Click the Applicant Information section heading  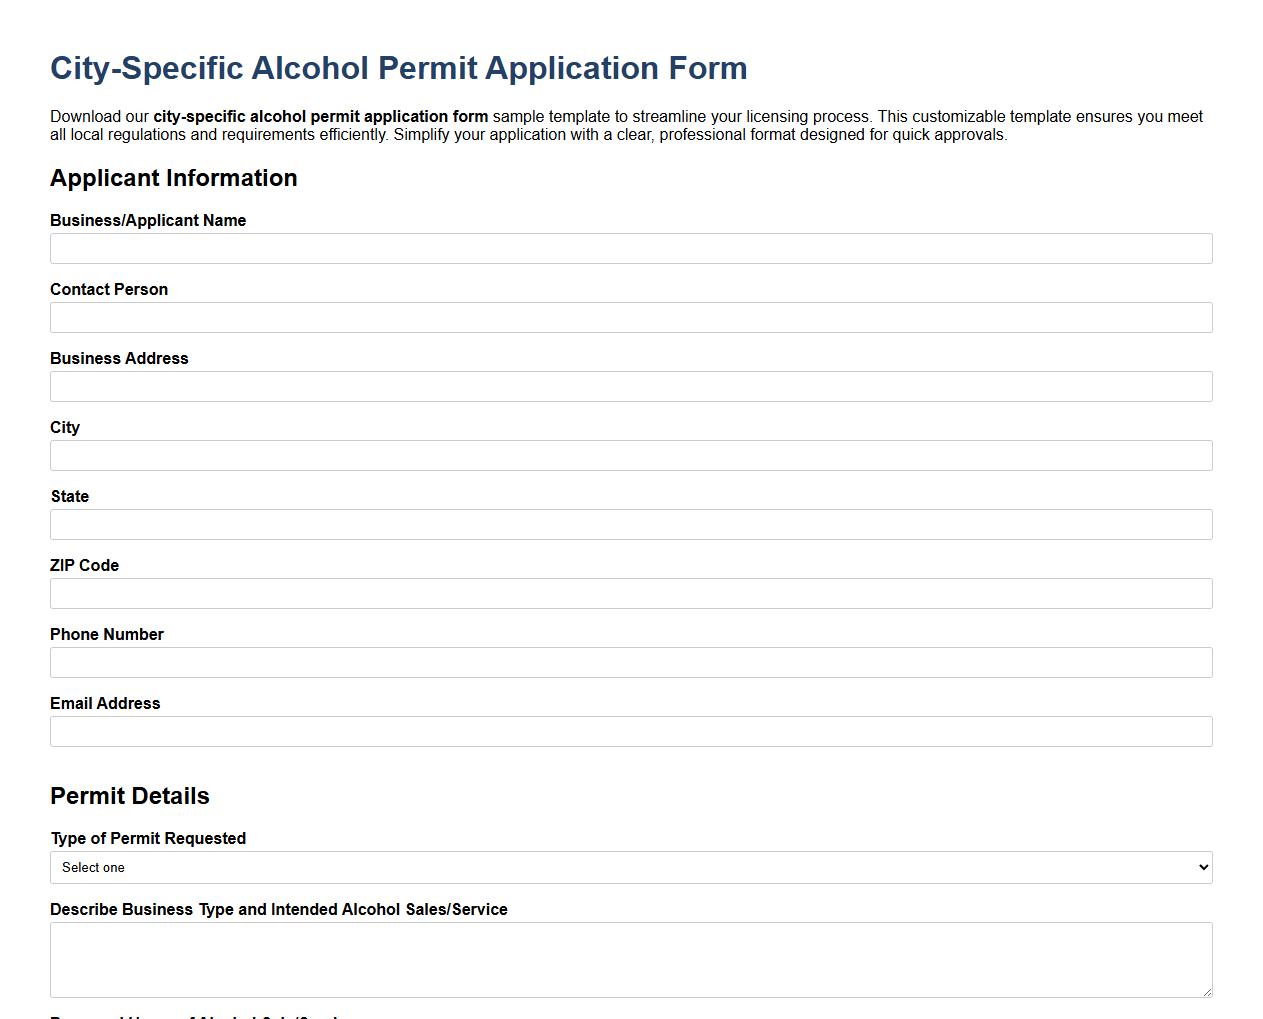click(173, 178)
